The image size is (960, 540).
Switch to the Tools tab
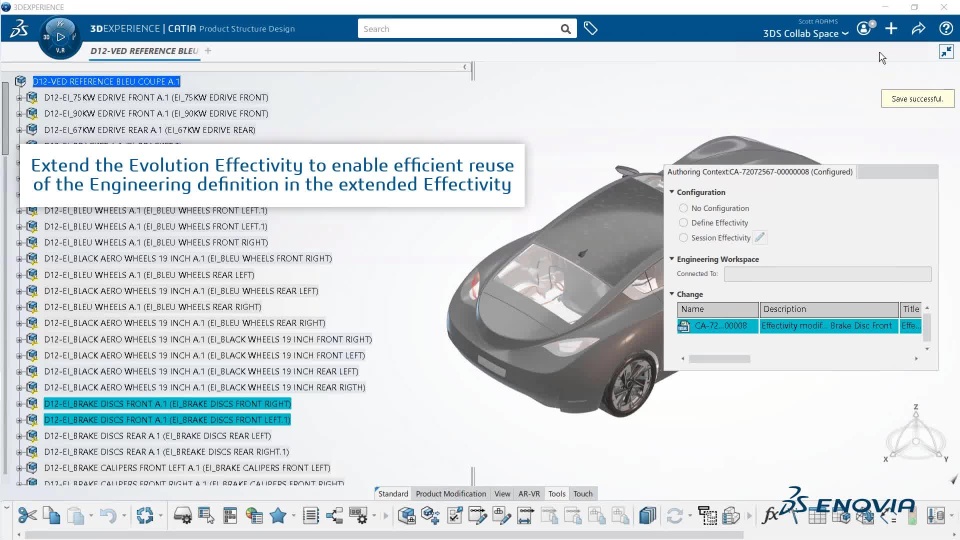[x=557, y=493]
